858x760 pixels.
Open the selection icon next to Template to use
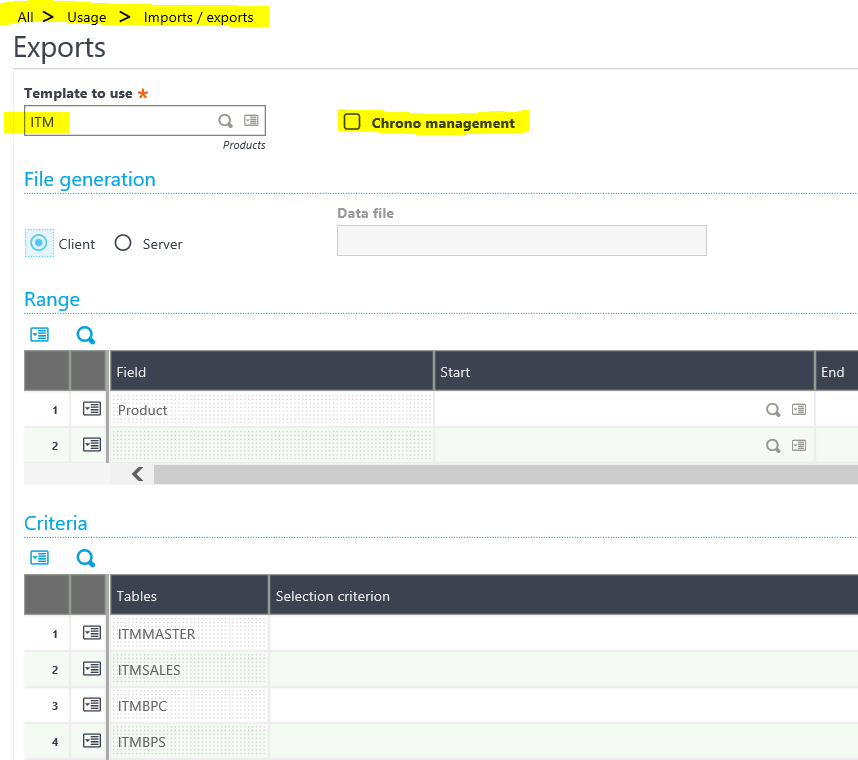point(251,120)
